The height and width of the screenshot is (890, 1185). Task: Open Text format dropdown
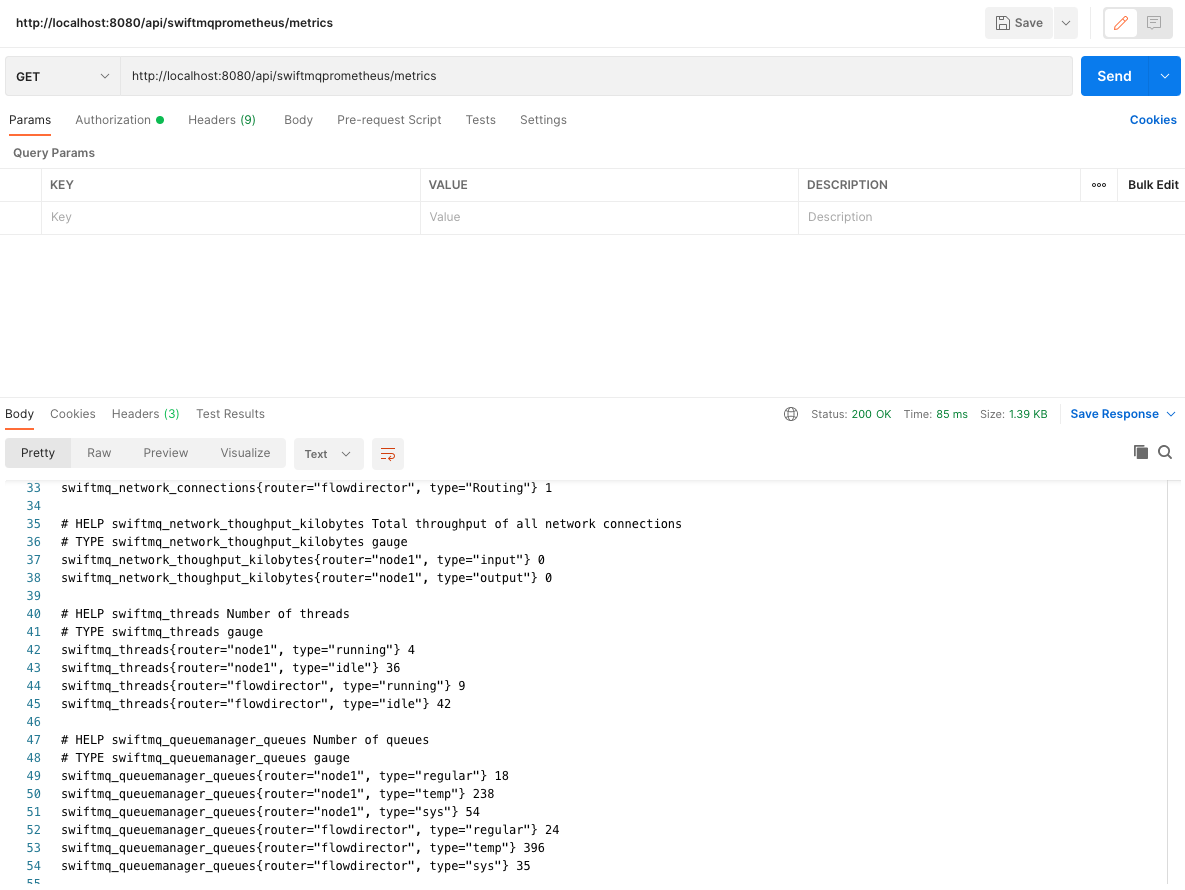pos(328,454)
